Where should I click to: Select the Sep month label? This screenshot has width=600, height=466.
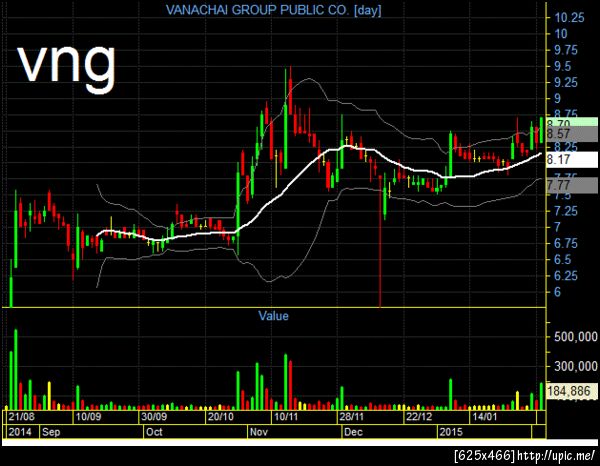point(51,432)
